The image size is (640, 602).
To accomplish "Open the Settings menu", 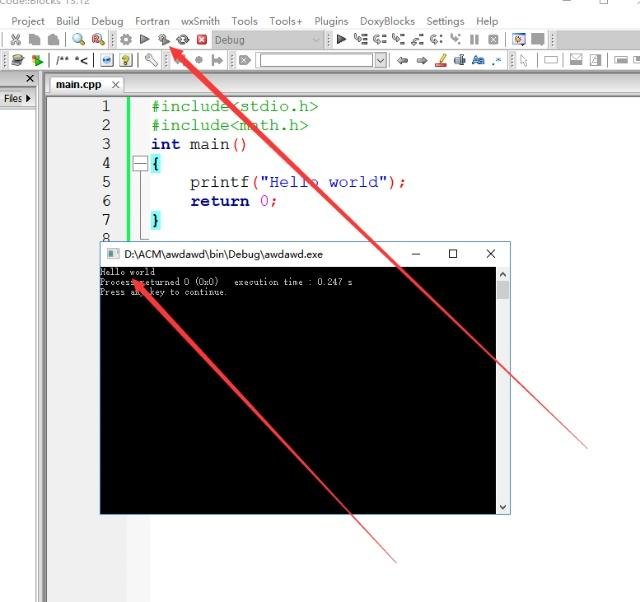I will [445, 21].
